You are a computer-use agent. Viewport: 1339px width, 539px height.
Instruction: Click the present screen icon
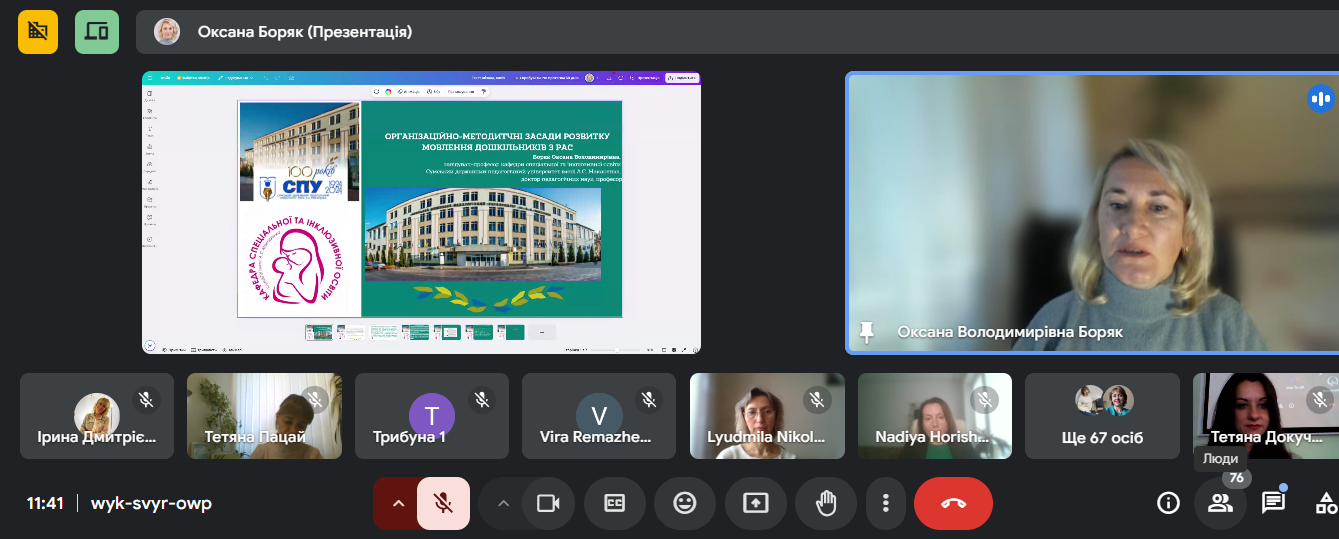tap(756, 503)
